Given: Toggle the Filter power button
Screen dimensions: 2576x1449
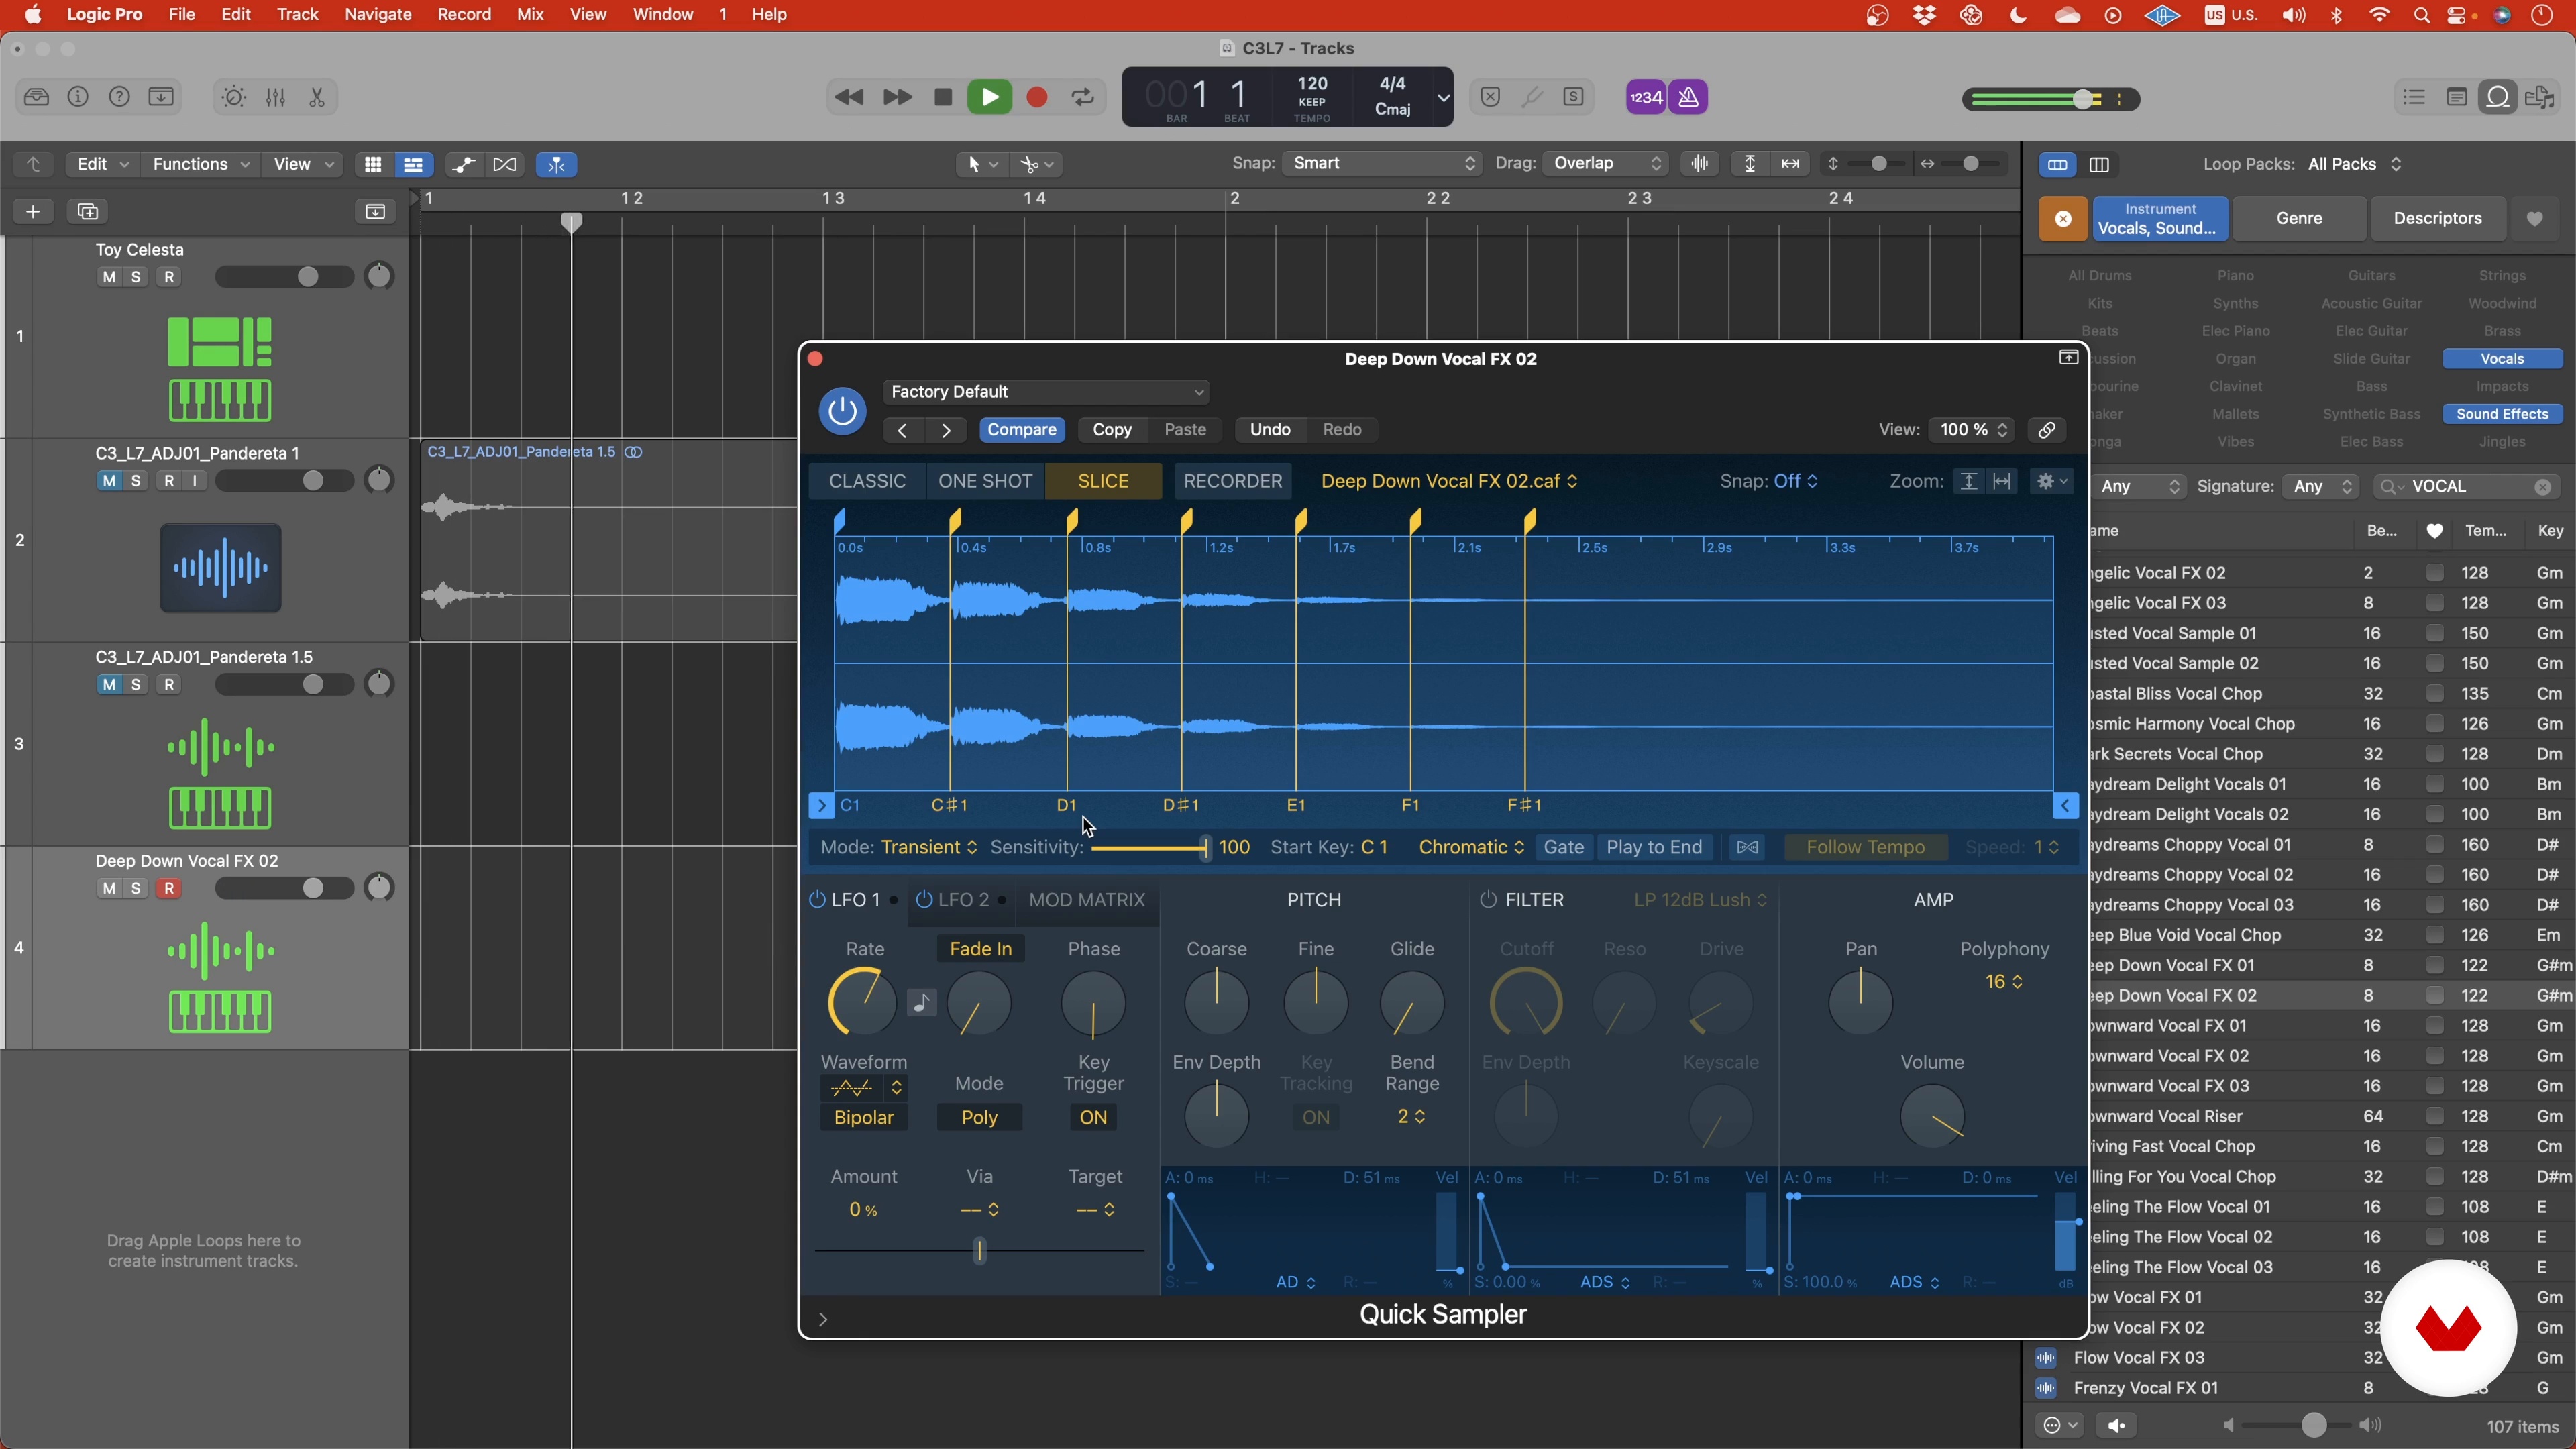Looking at the screenshot, I should (1488, 900).
